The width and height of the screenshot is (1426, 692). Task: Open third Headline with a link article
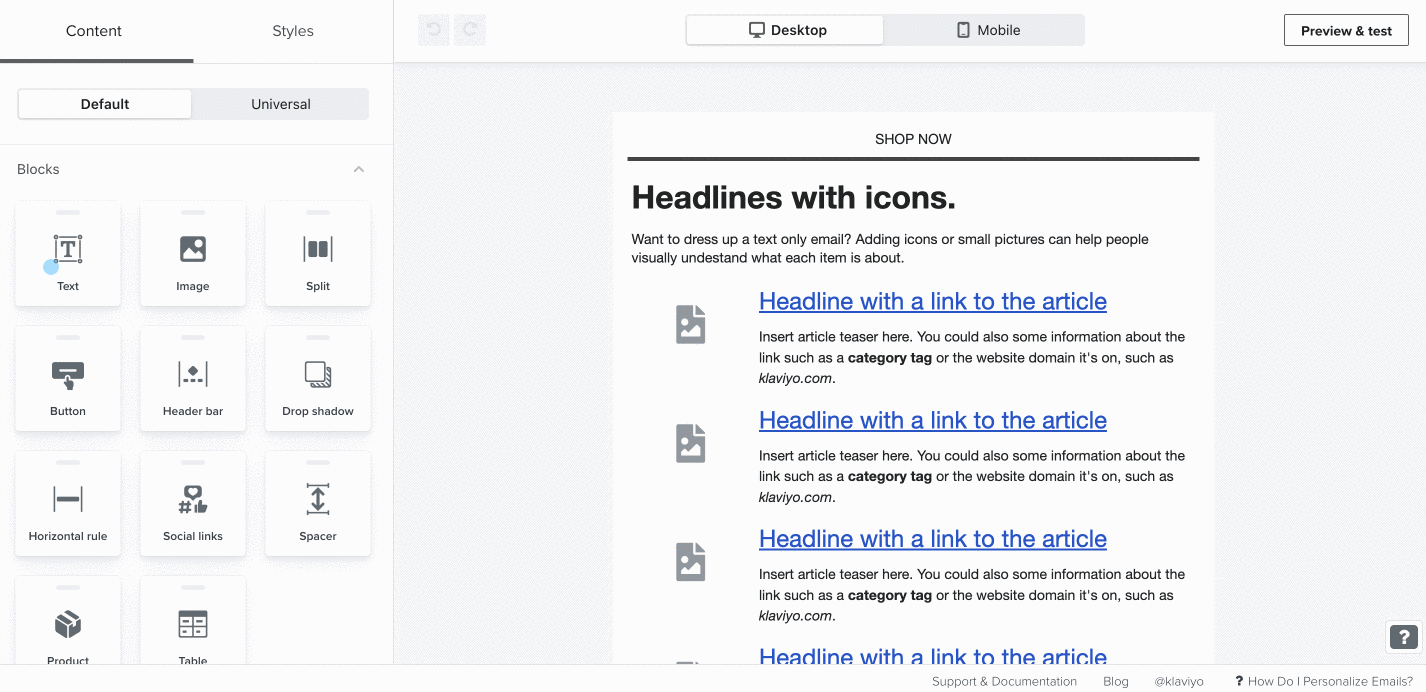[x=933, y=538]
